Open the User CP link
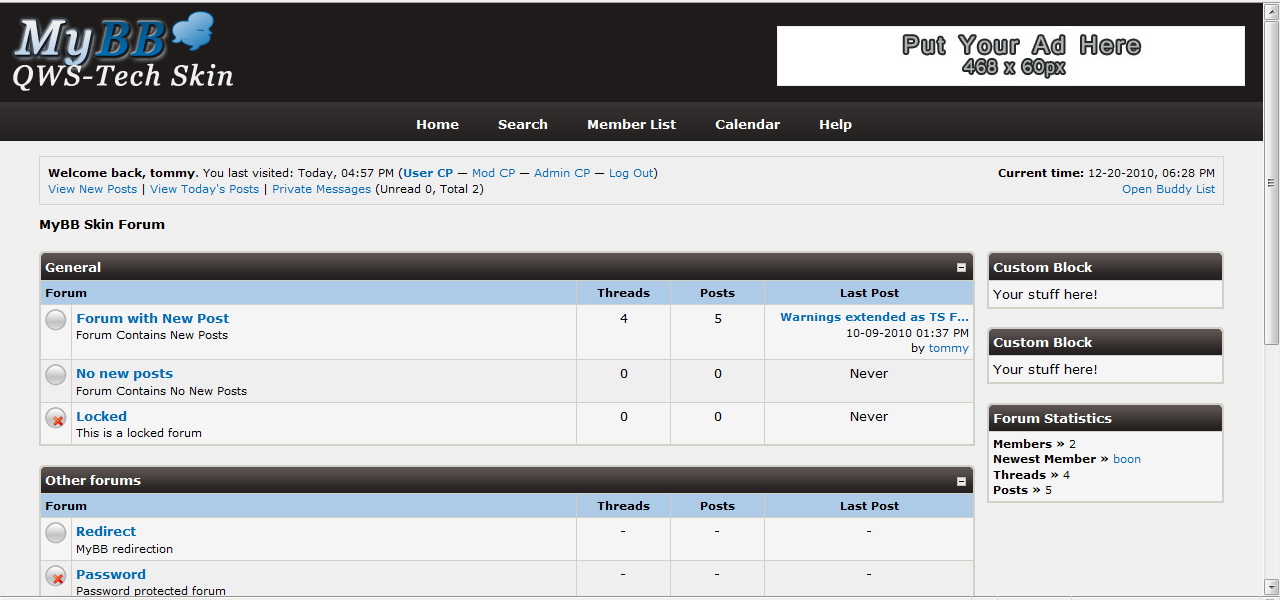The image size is (1280, 600). click(x=428, y=173)
